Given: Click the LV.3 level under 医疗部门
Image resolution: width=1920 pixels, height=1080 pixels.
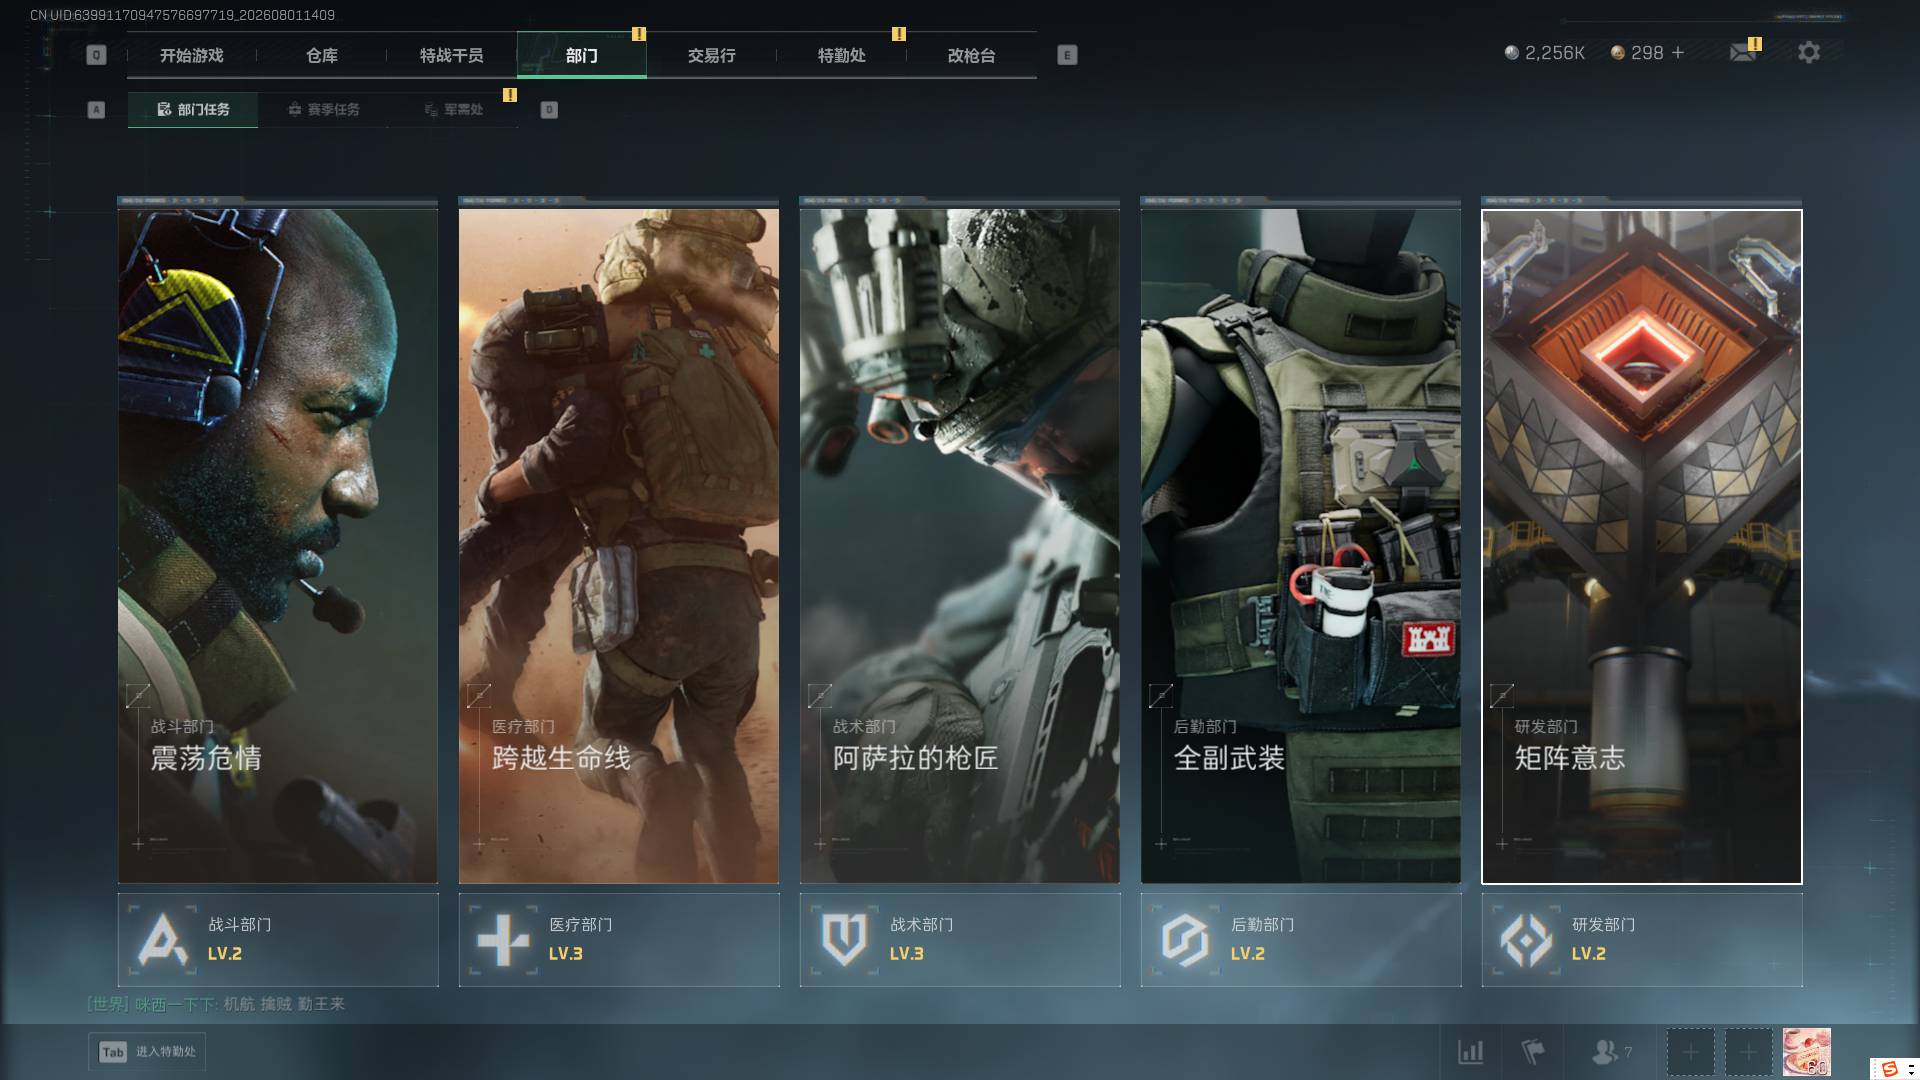Looking at the screenshot, I should pyautogui.click(x=566, y=954).
